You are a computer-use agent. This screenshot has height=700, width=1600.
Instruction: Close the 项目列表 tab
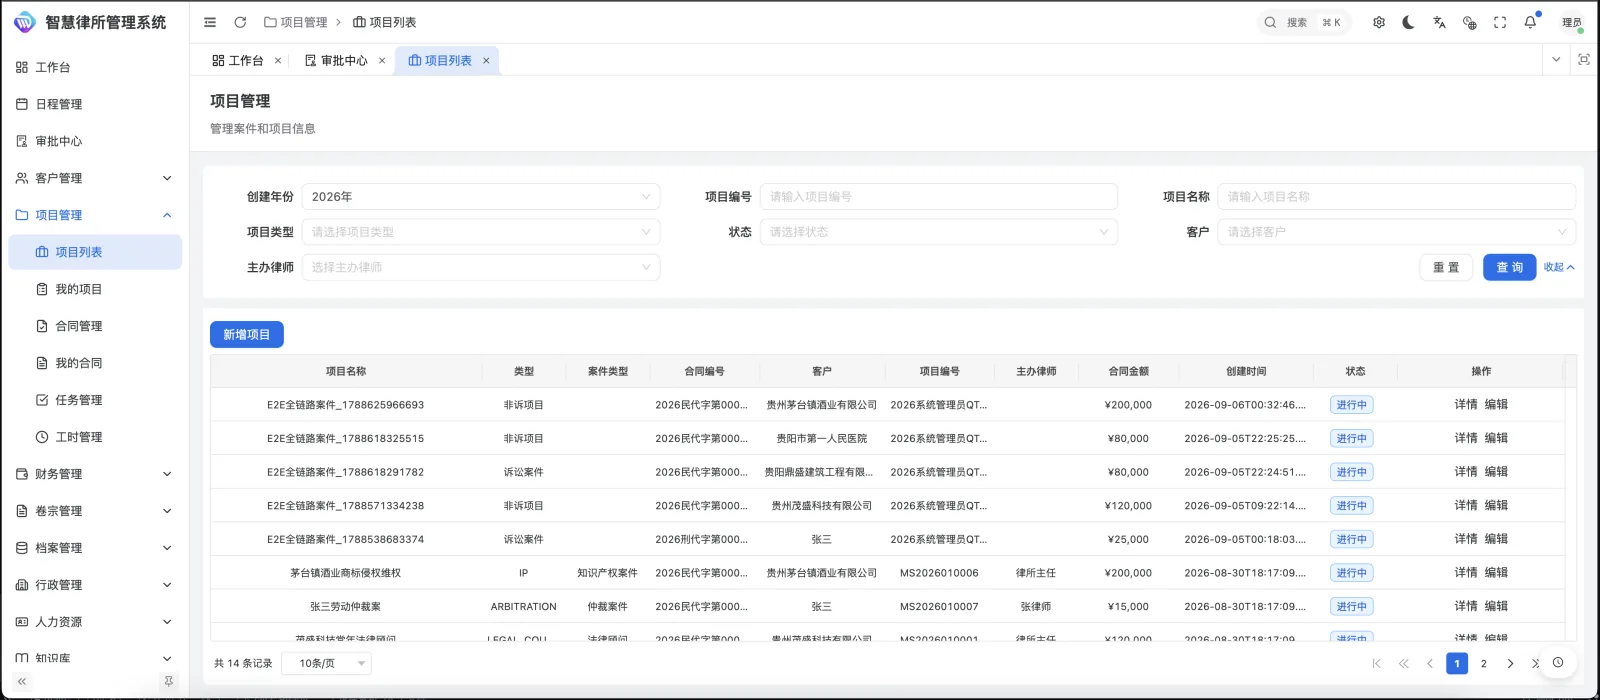coord(486,61)
